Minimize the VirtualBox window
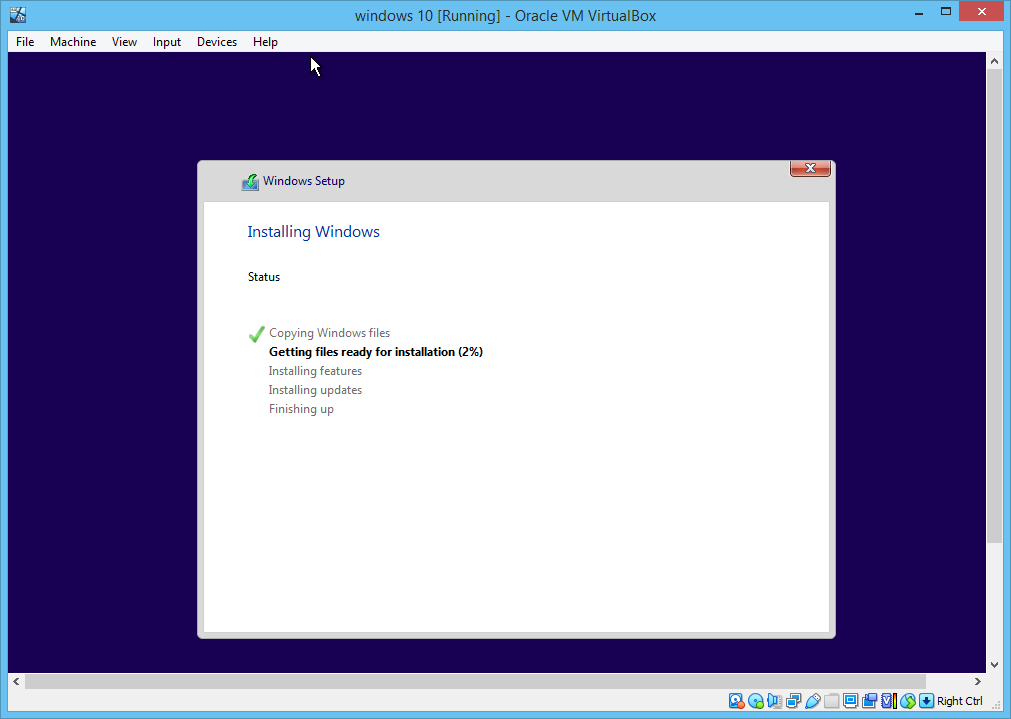The image size is (1011, 719). coord(919,12)
